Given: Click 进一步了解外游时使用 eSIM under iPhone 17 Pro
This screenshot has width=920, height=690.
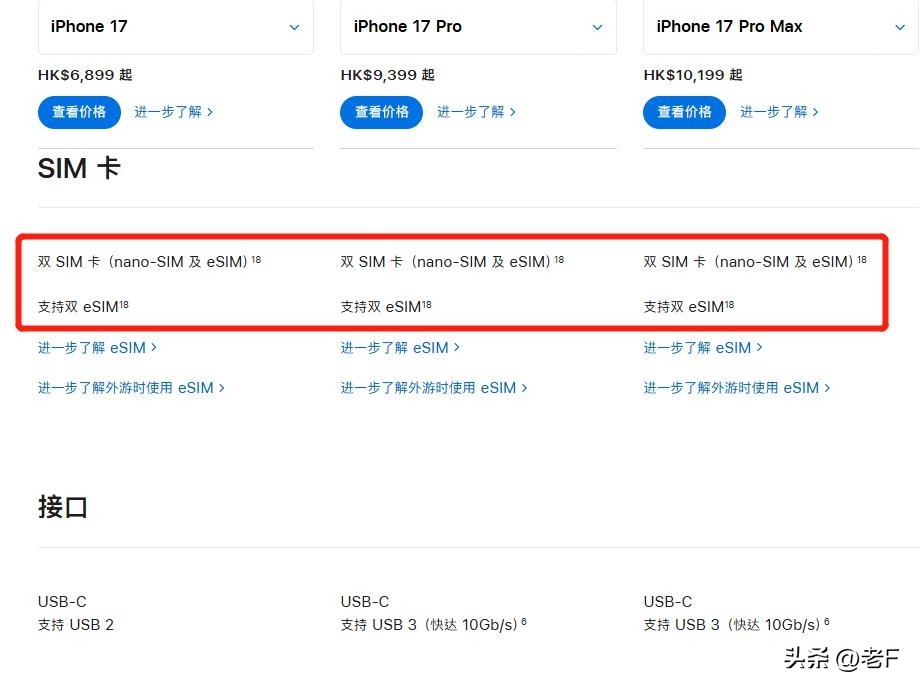Looking at the screenshot, I should [434, 388].
